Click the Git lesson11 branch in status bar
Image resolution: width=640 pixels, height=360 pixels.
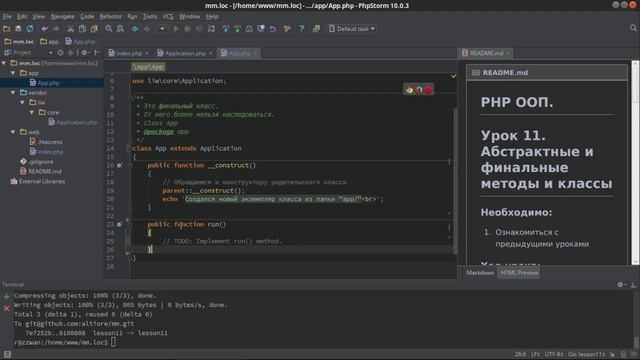pyautogui.click(x=587, y=354)
